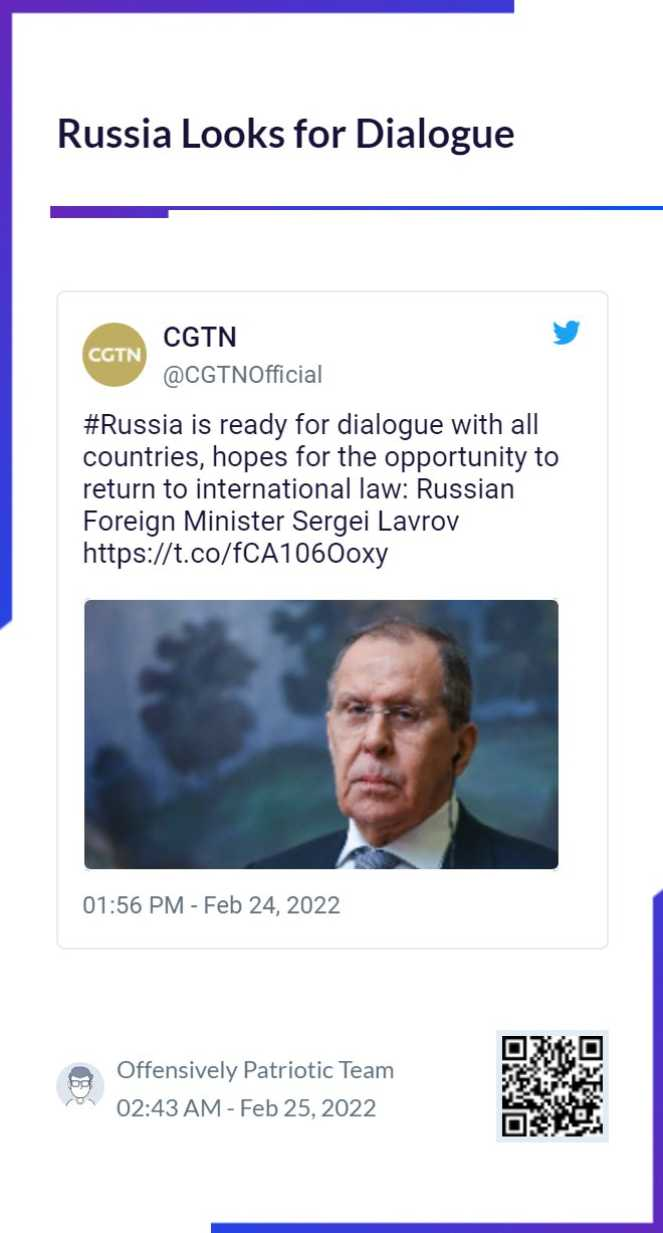
Task: Open the @CGTNOfficial handle
Action: coord(242,375)
